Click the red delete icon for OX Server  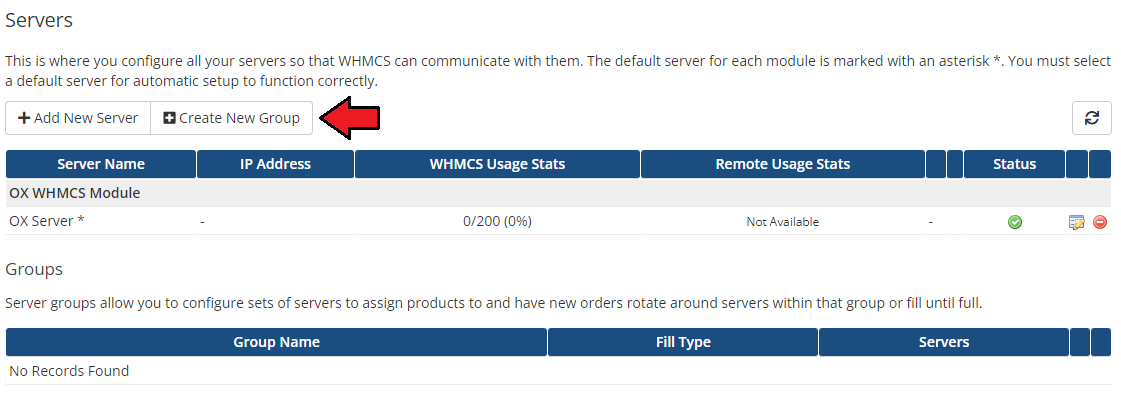(1100, 222)
